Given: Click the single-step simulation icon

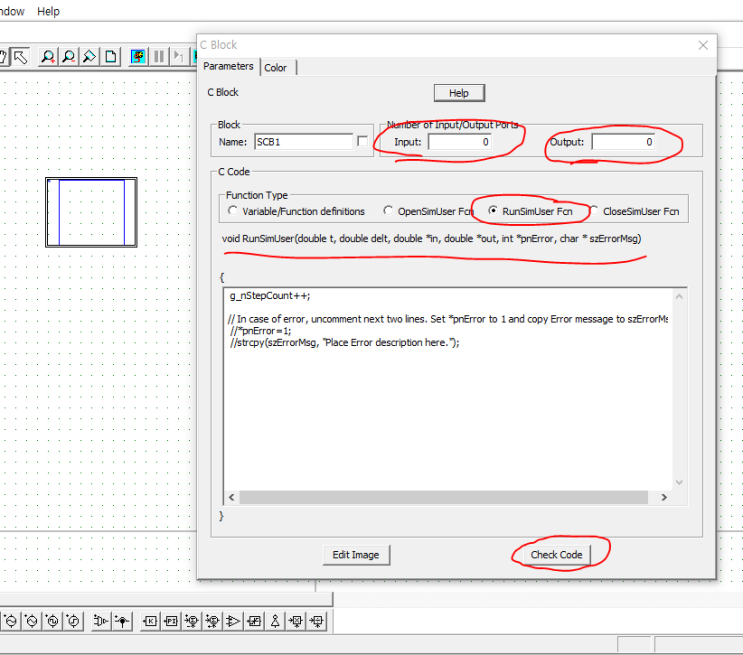Looking at the screenshot, I should point(179,57).
